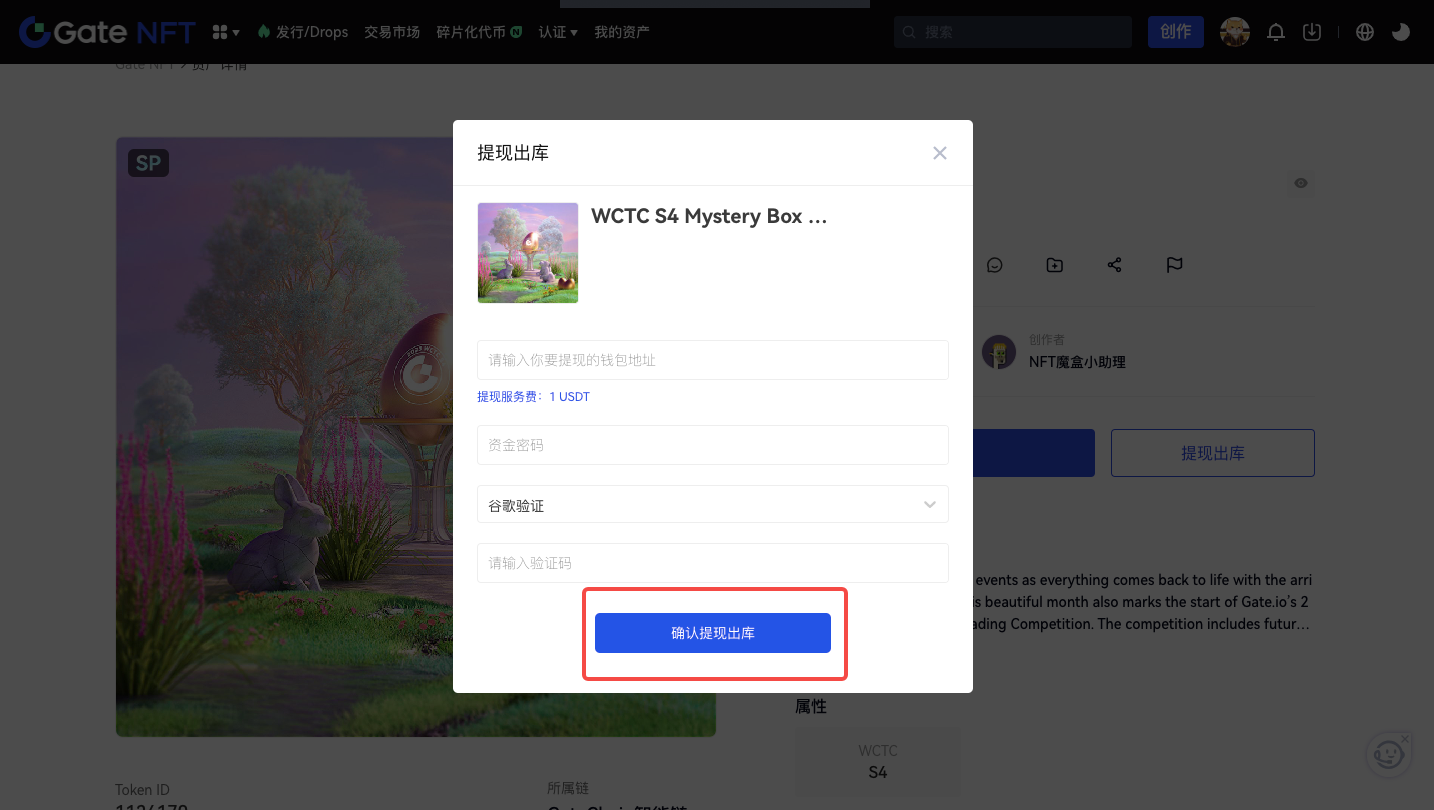Screen dimensions: 1434x810
Task: Click the download app icon
Action: coord(1312,32)
